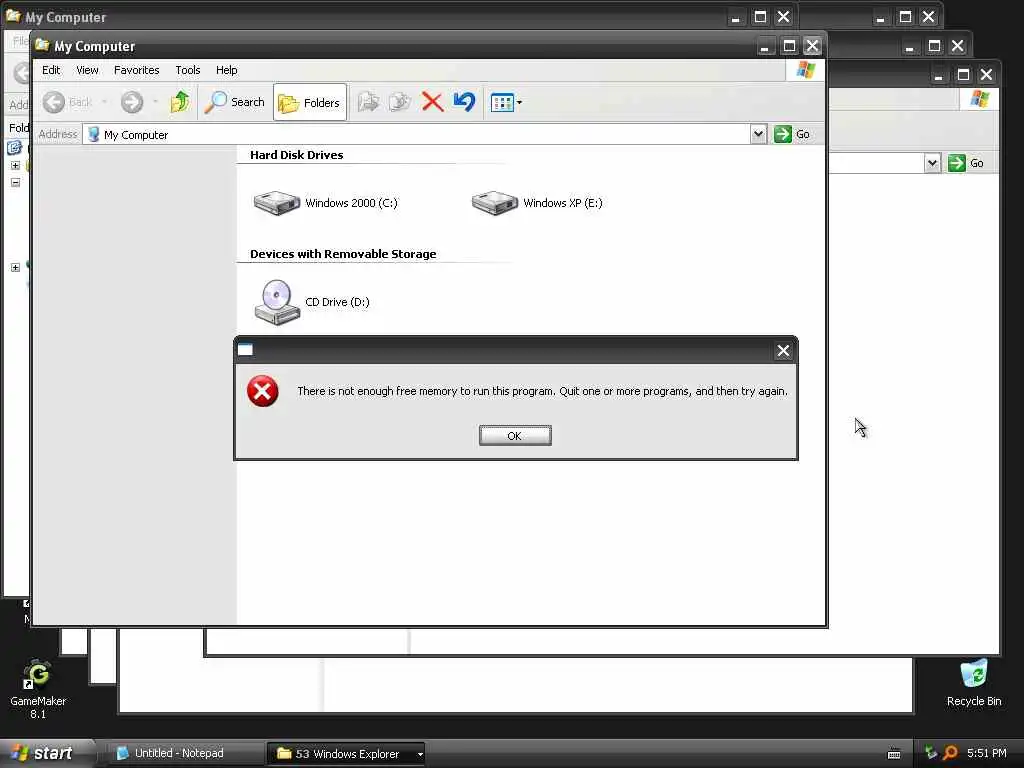Image resolution: width=1024 pixels, height=768 pixels.
Task: Expand the address bar dropdown arrow
Action: [758, 135]
